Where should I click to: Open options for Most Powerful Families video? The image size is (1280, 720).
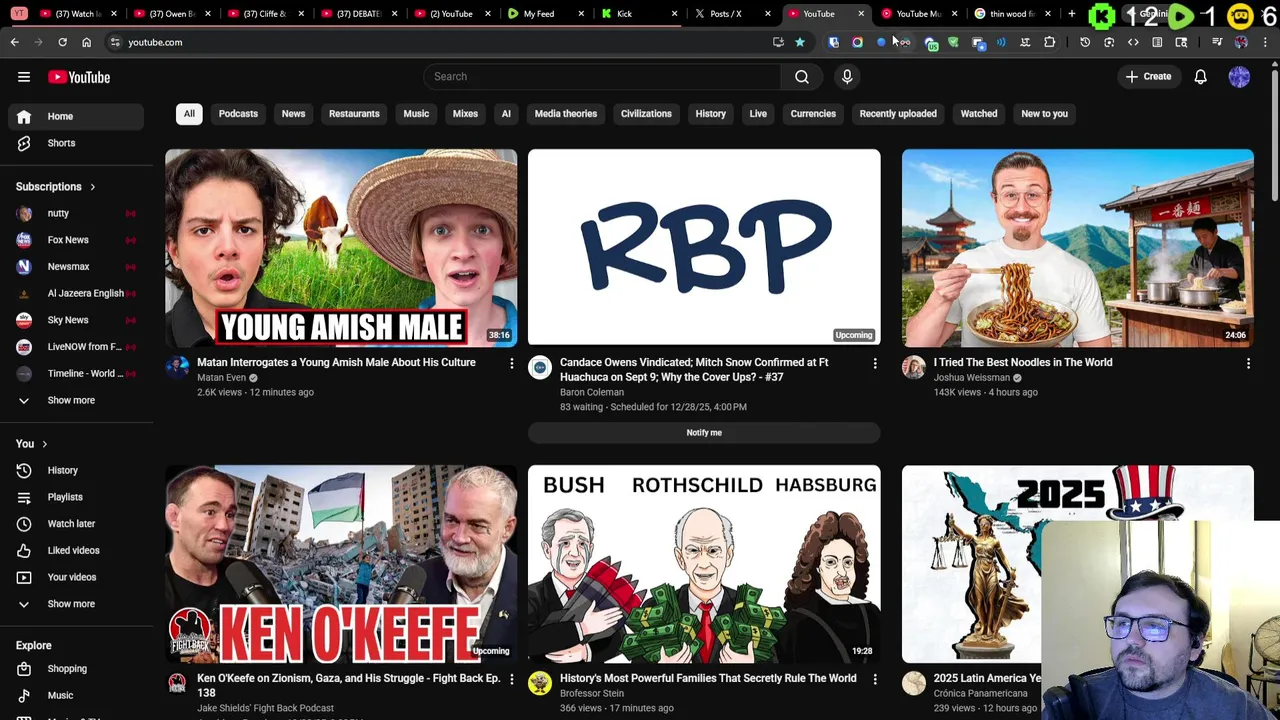[x=874, y=679]
